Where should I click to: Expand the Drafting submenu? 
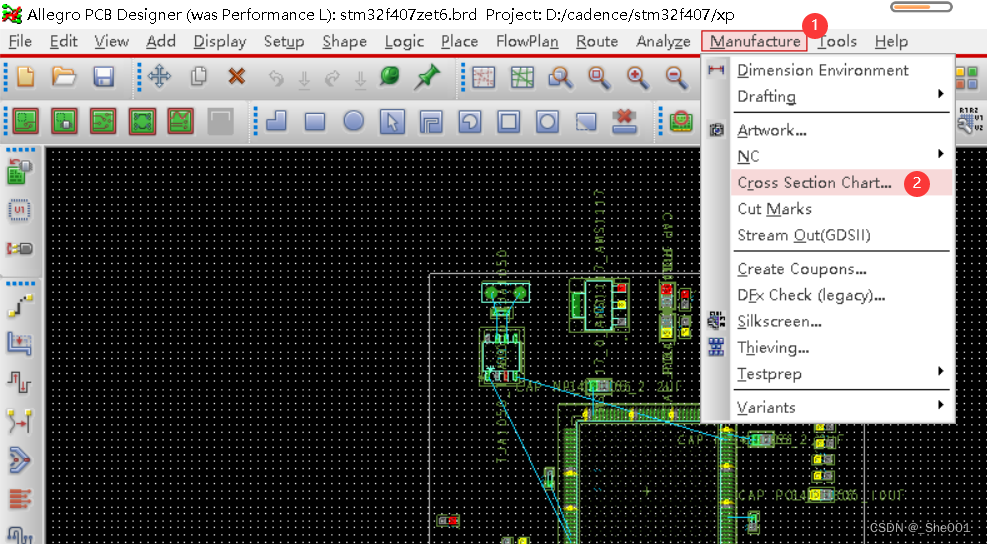point(940,96)
